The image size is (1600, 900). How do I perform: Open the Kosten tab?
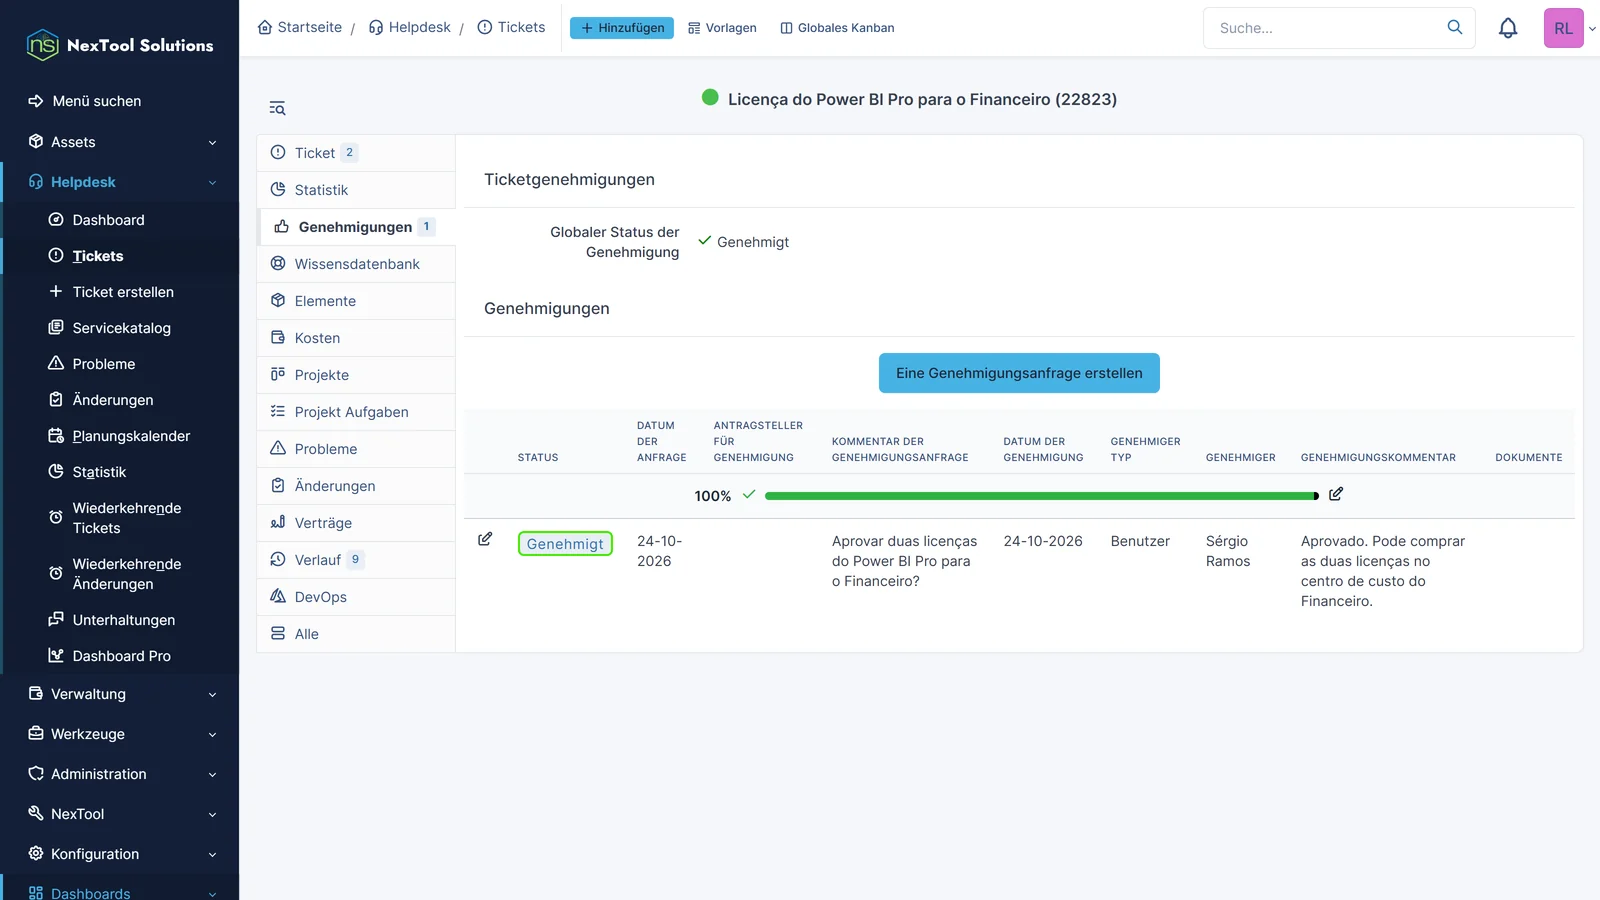click(356, 338)
